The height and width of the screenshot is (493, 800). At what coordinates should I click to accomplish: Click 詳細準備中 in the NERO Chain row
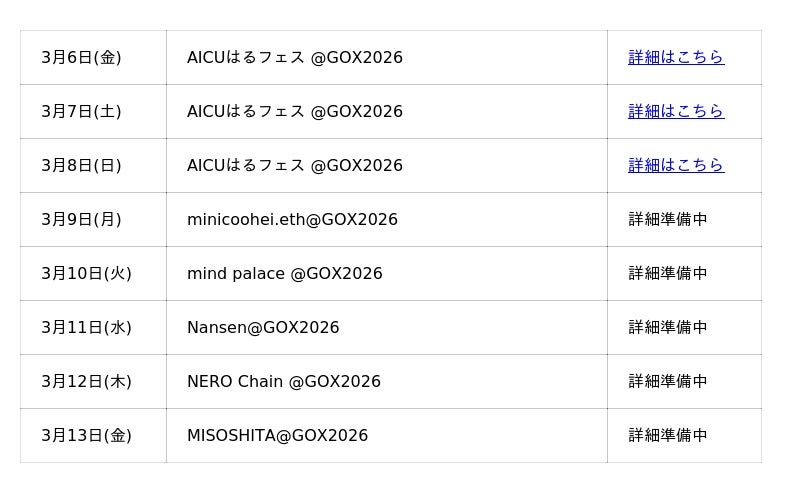pyautogui.click(x=668, y=382)
